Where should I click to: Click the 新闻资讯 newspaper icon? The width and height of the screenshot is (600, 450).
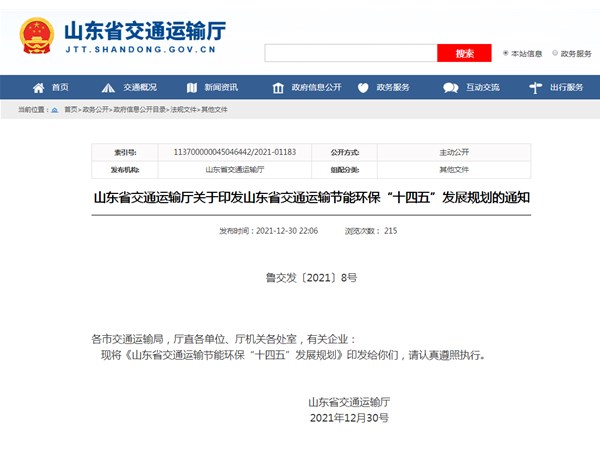pos(190,87)
